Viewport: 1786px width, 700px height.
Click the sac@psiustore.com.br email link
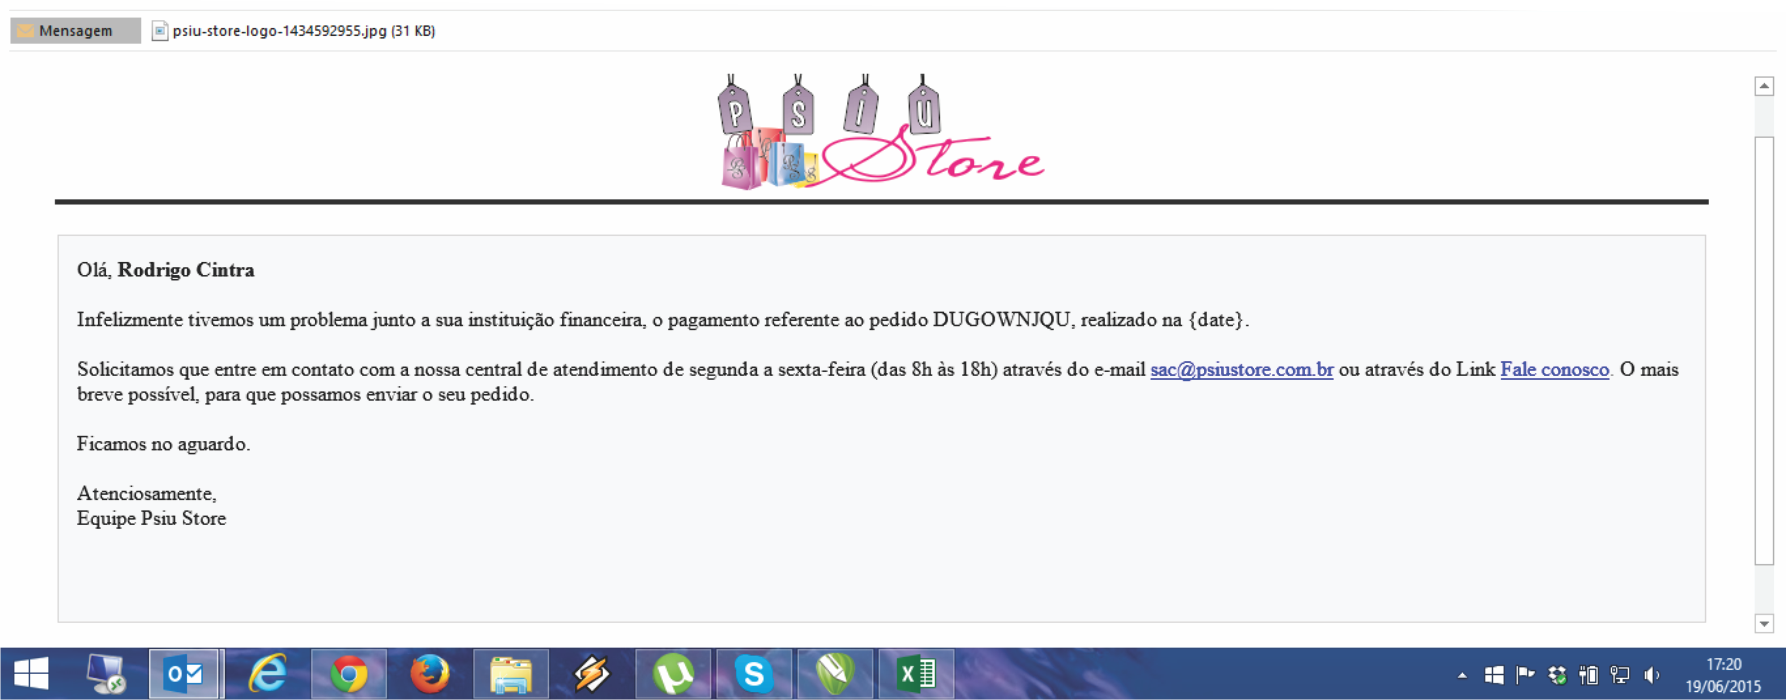coord(1241,369)
